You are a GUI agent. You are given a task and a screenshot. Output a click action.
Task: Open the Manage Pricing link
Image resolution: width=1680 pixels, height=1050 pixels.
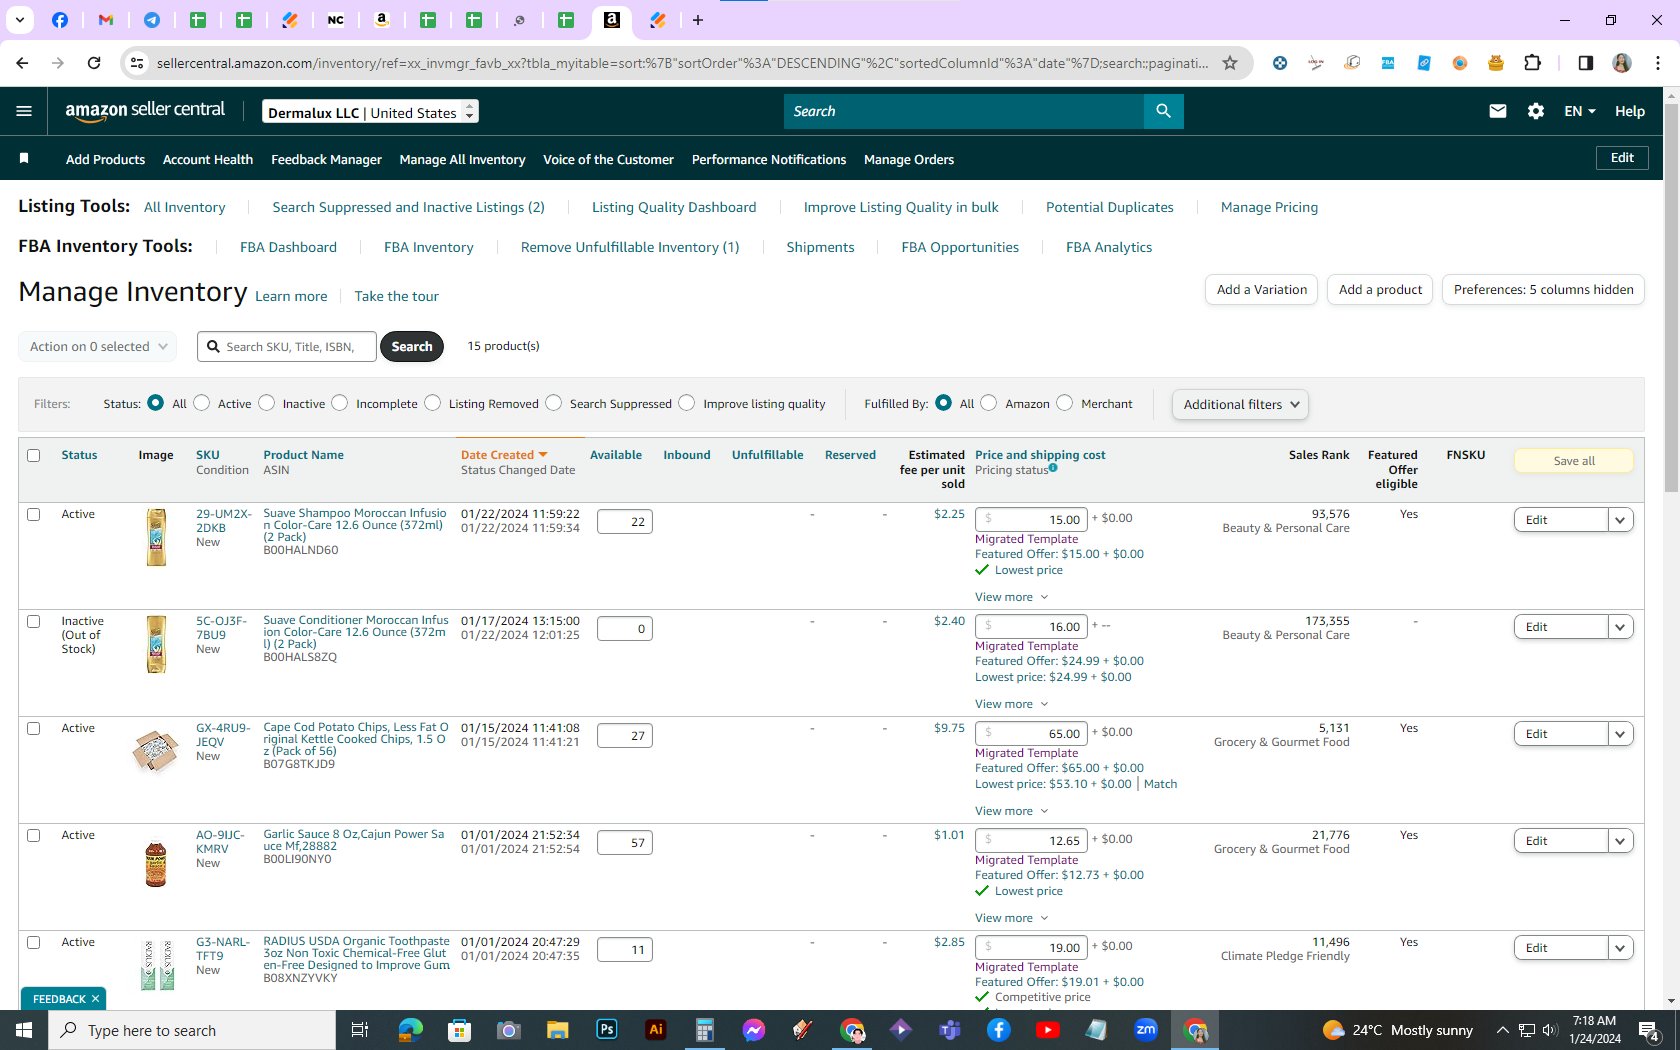(1269, 207)
